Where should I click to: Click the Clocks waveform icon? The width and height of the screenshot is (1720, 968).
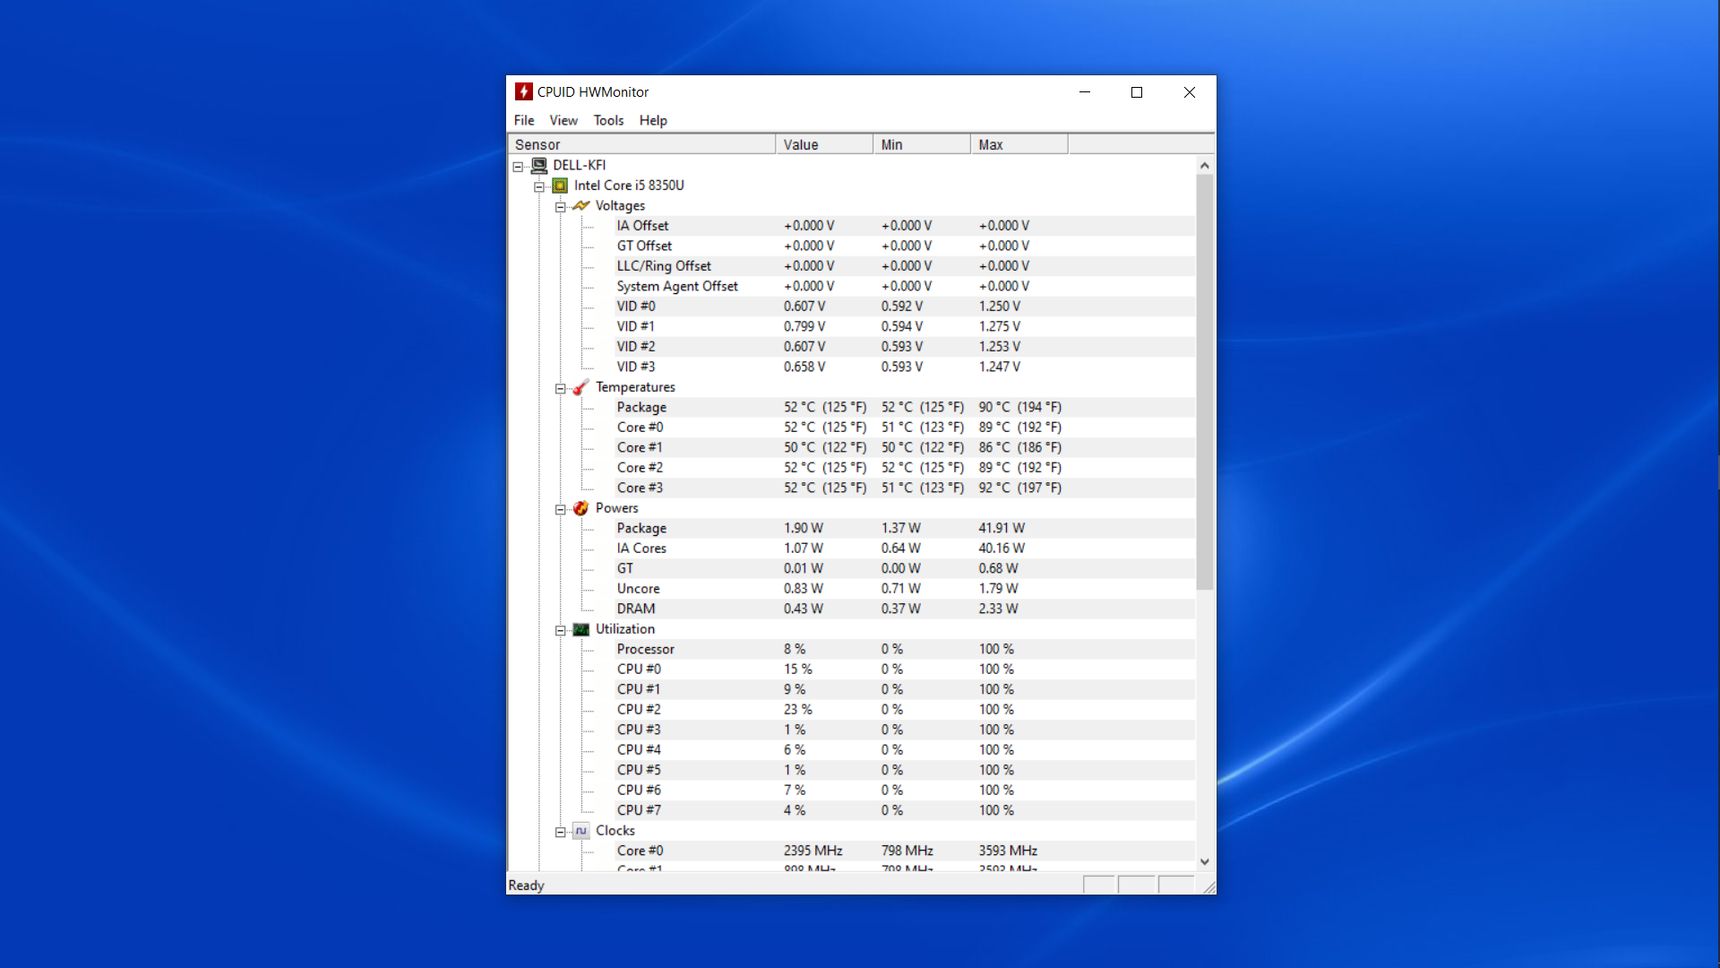click(x=581, y=831)
